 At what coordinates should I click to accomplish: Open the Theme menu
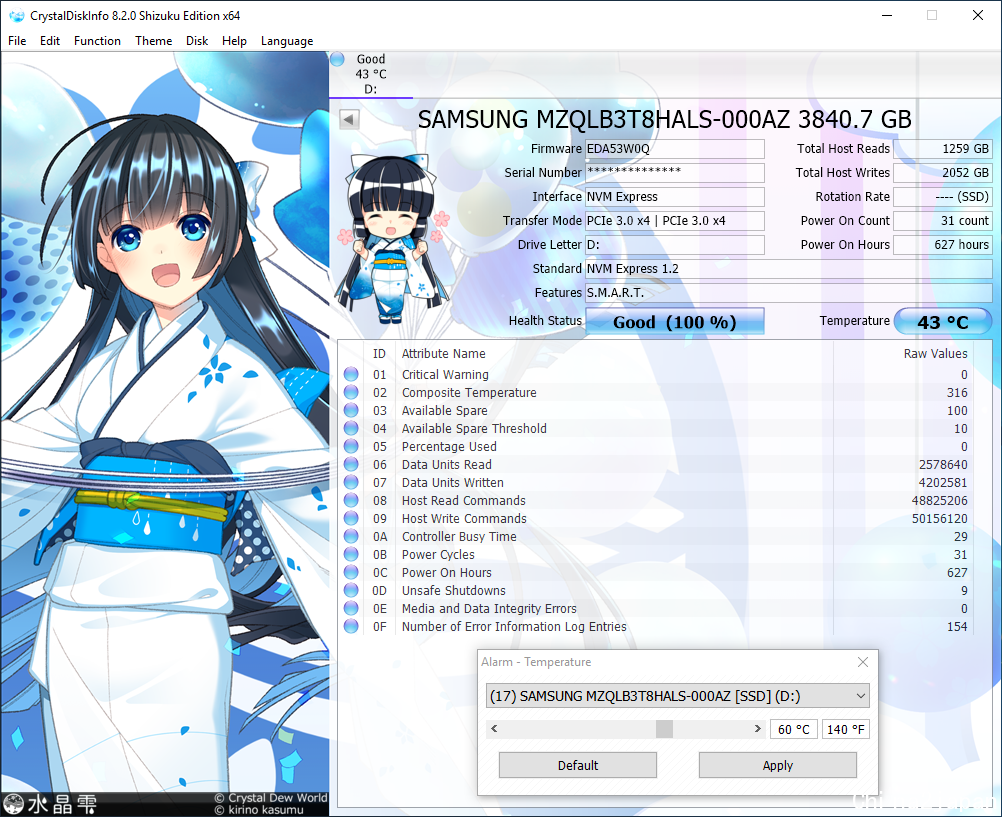153,41
